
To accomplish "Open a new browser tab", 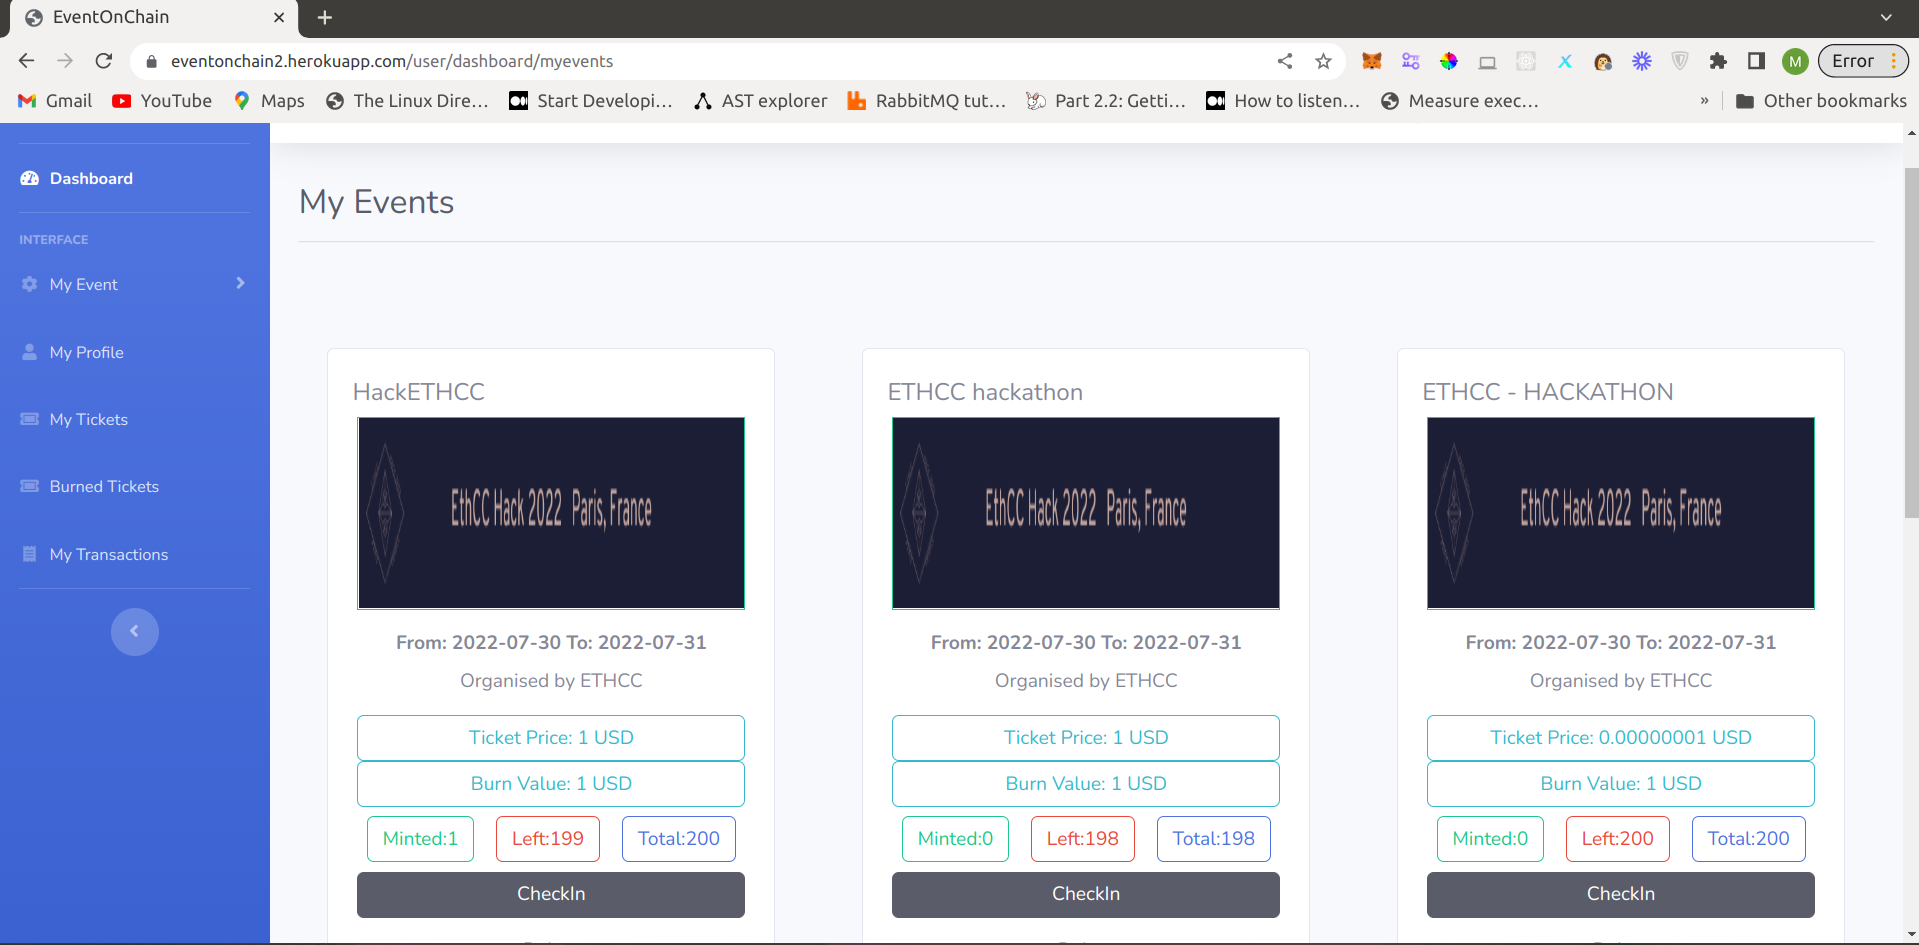I will [324, 17].
